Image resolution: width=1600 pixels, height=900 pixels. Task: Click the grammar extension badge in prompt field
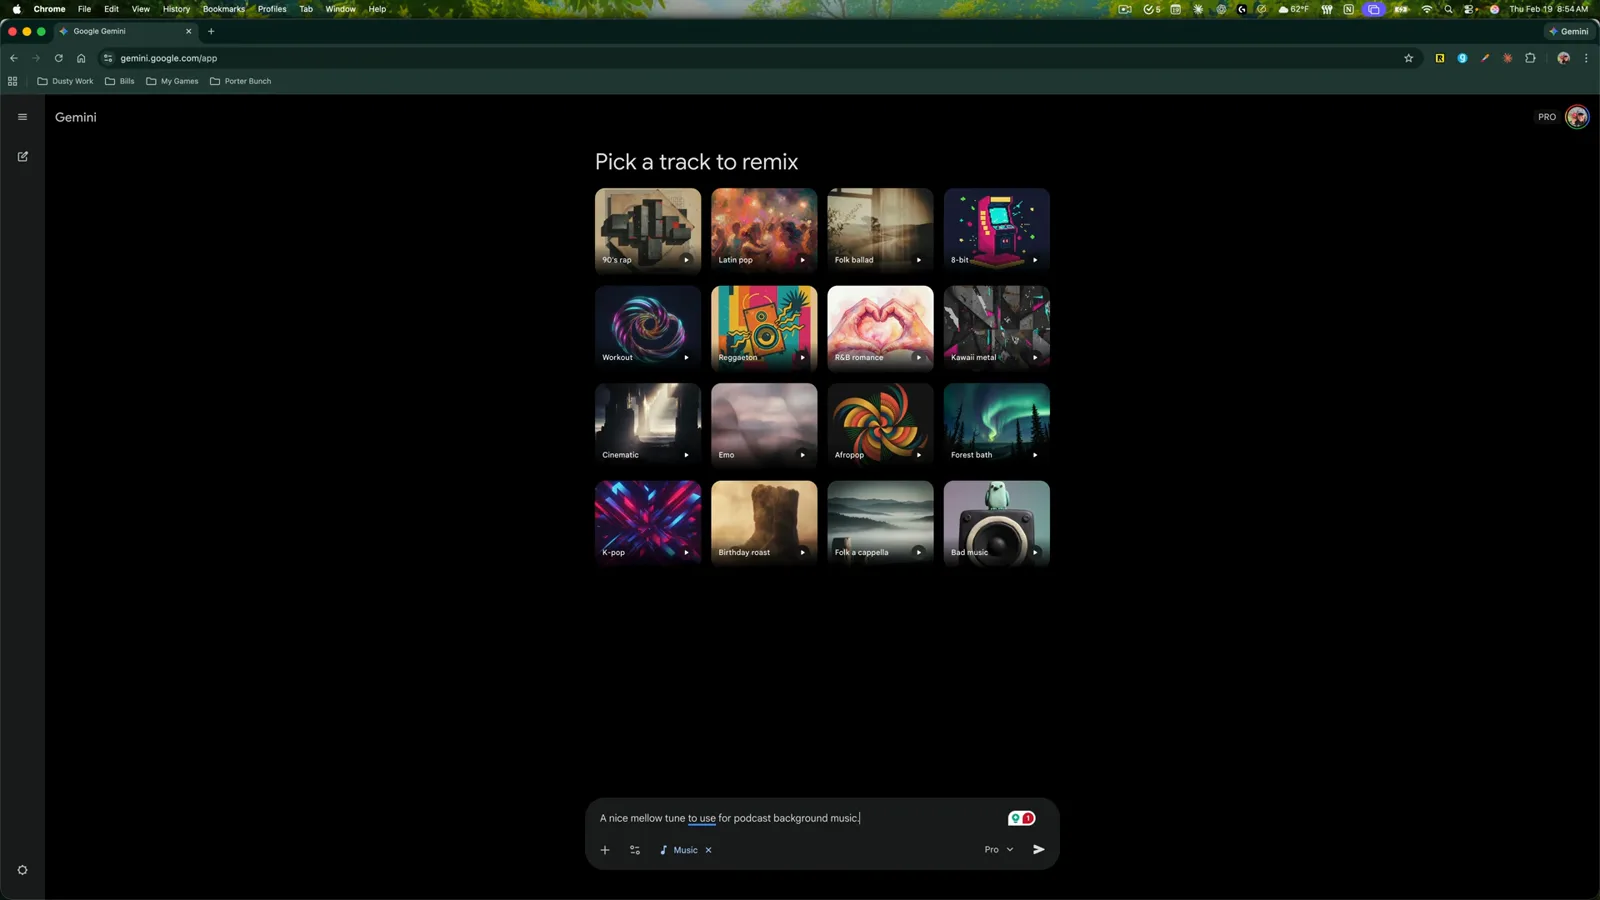[x=1021, y=818]
